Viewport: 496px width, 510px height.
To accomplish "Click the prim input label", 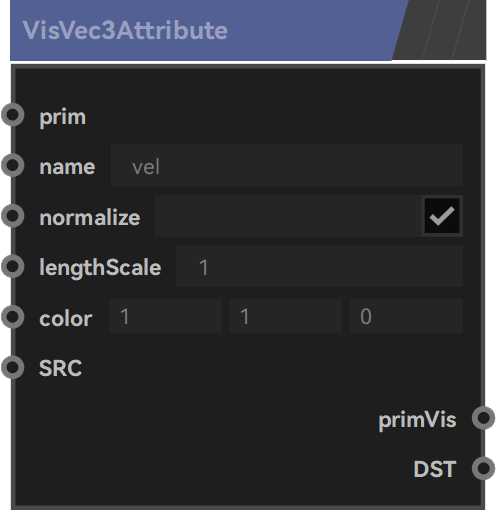I will [x=63, y=118].
